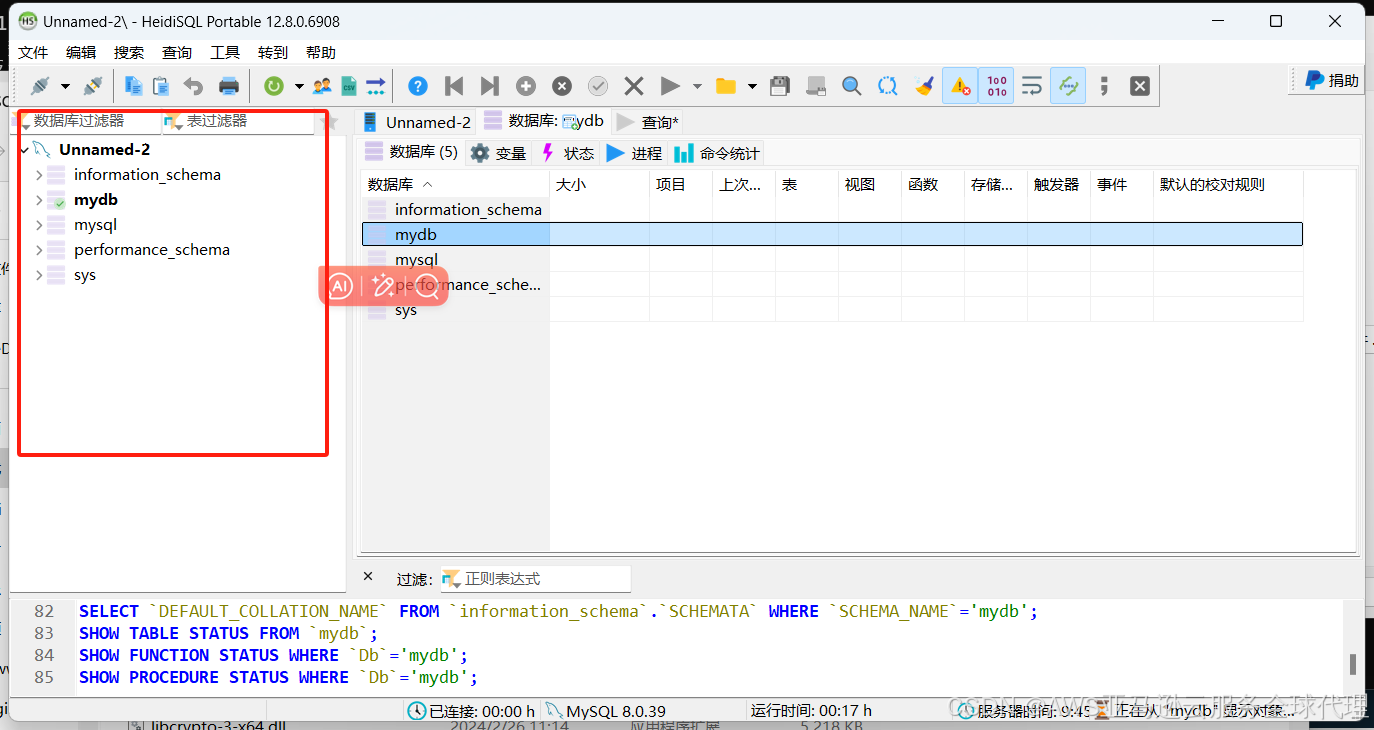Image resolution: width=1374 pixels, height=730 pixels.
Task: Click the semicolon delimiter icon
Action: (1104, 86)
